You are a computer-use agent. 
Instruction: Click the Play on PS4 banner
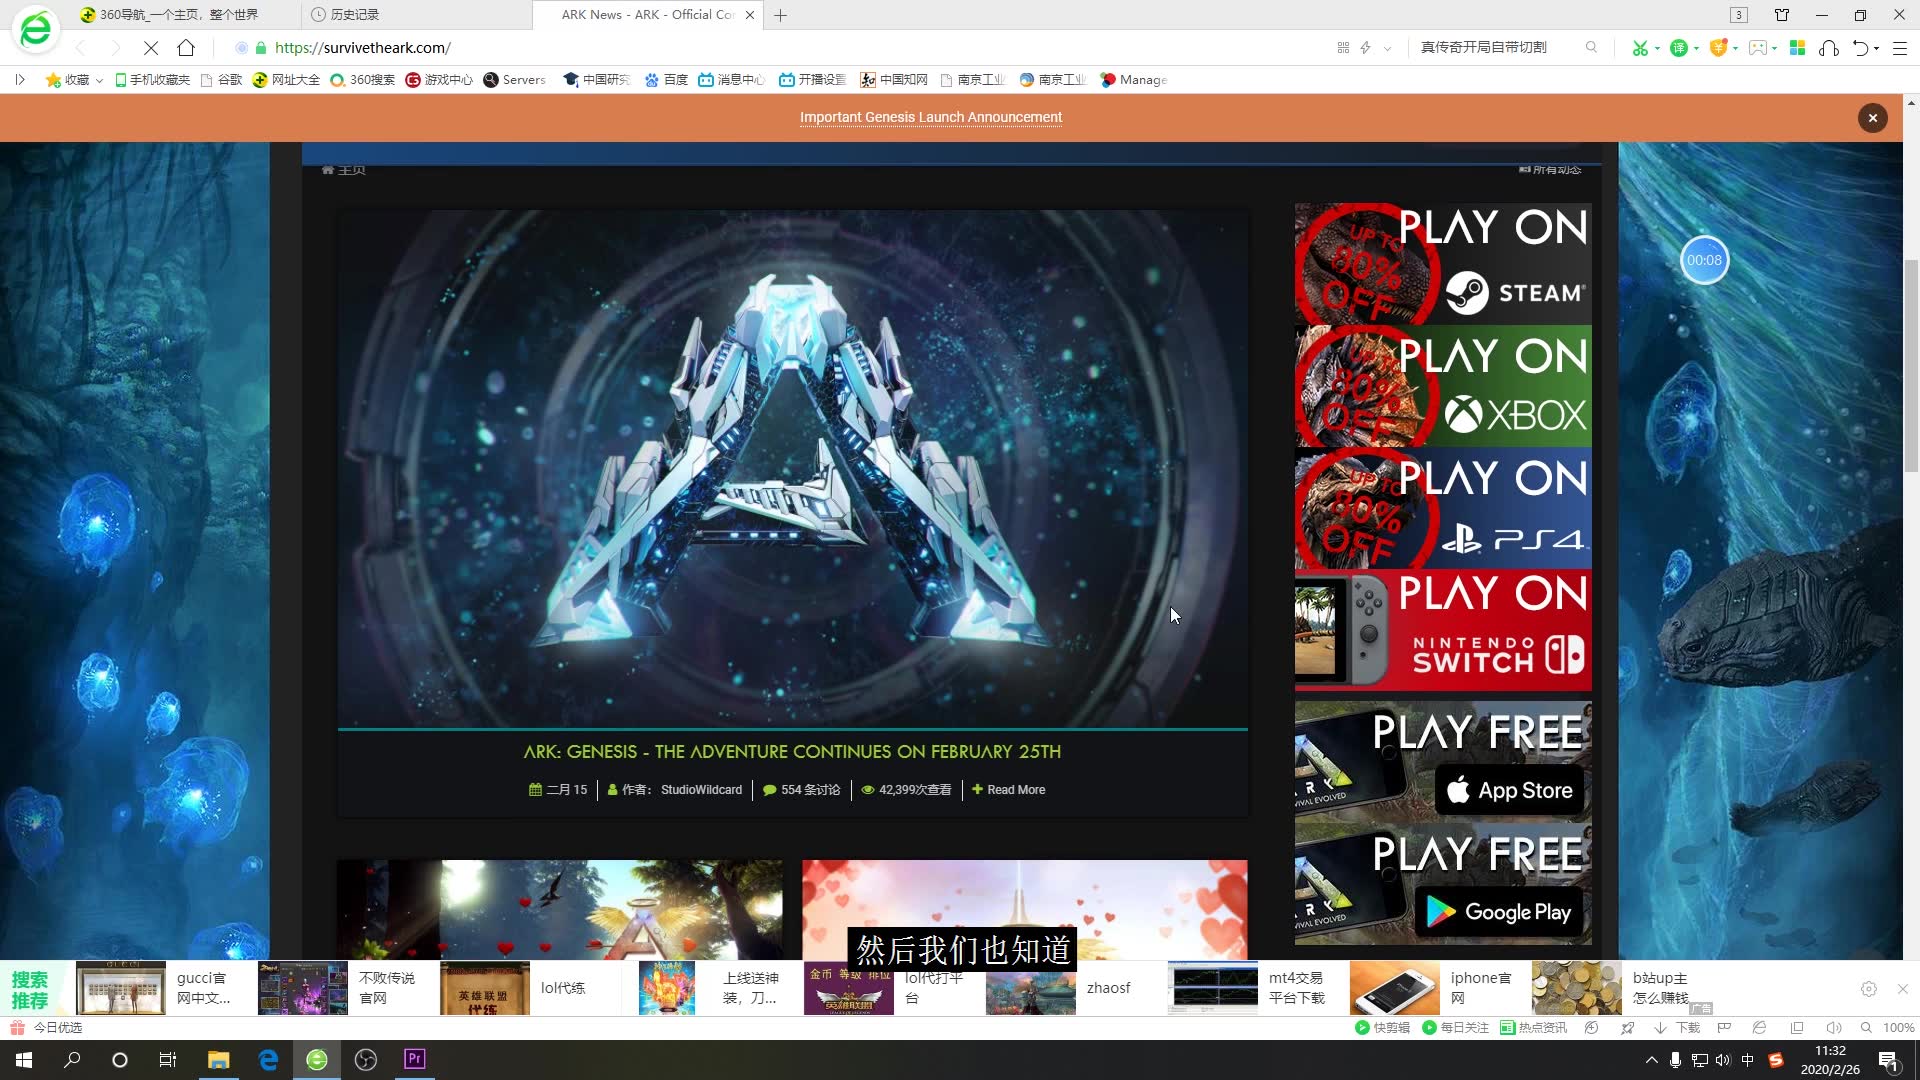[x=1443, y=508]
